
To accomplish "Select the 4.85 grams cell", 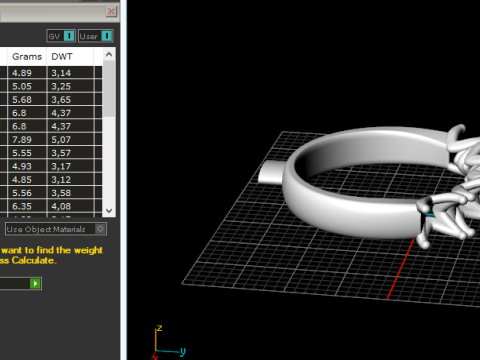I will 27,179.
